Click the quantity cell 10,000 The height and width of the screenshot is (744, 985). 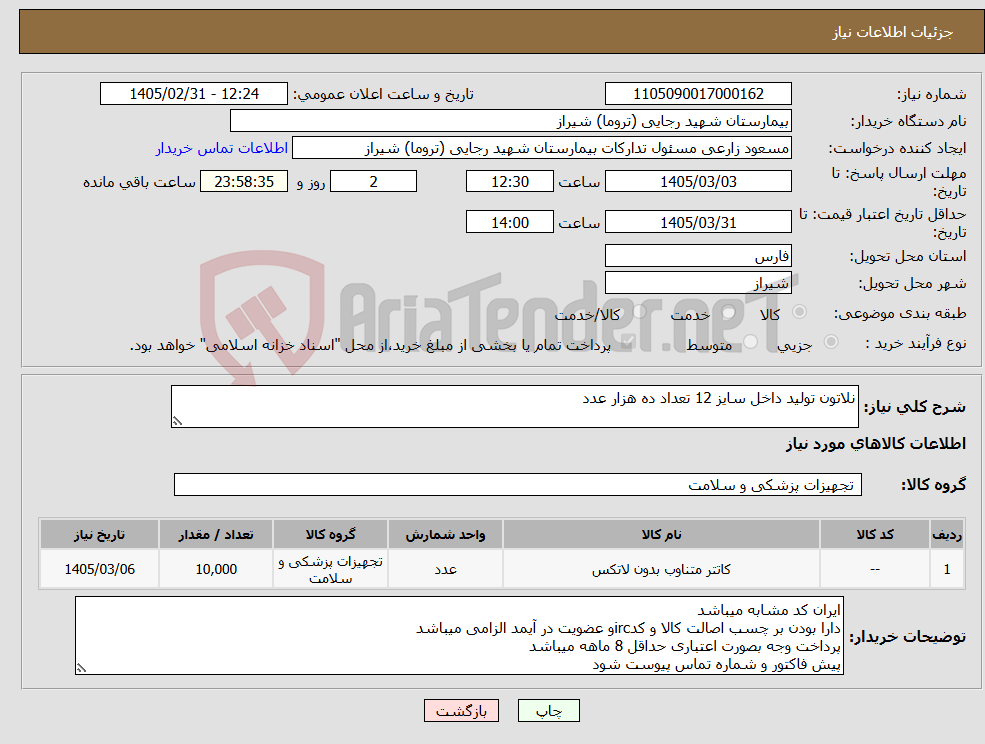tap(215, 569)
